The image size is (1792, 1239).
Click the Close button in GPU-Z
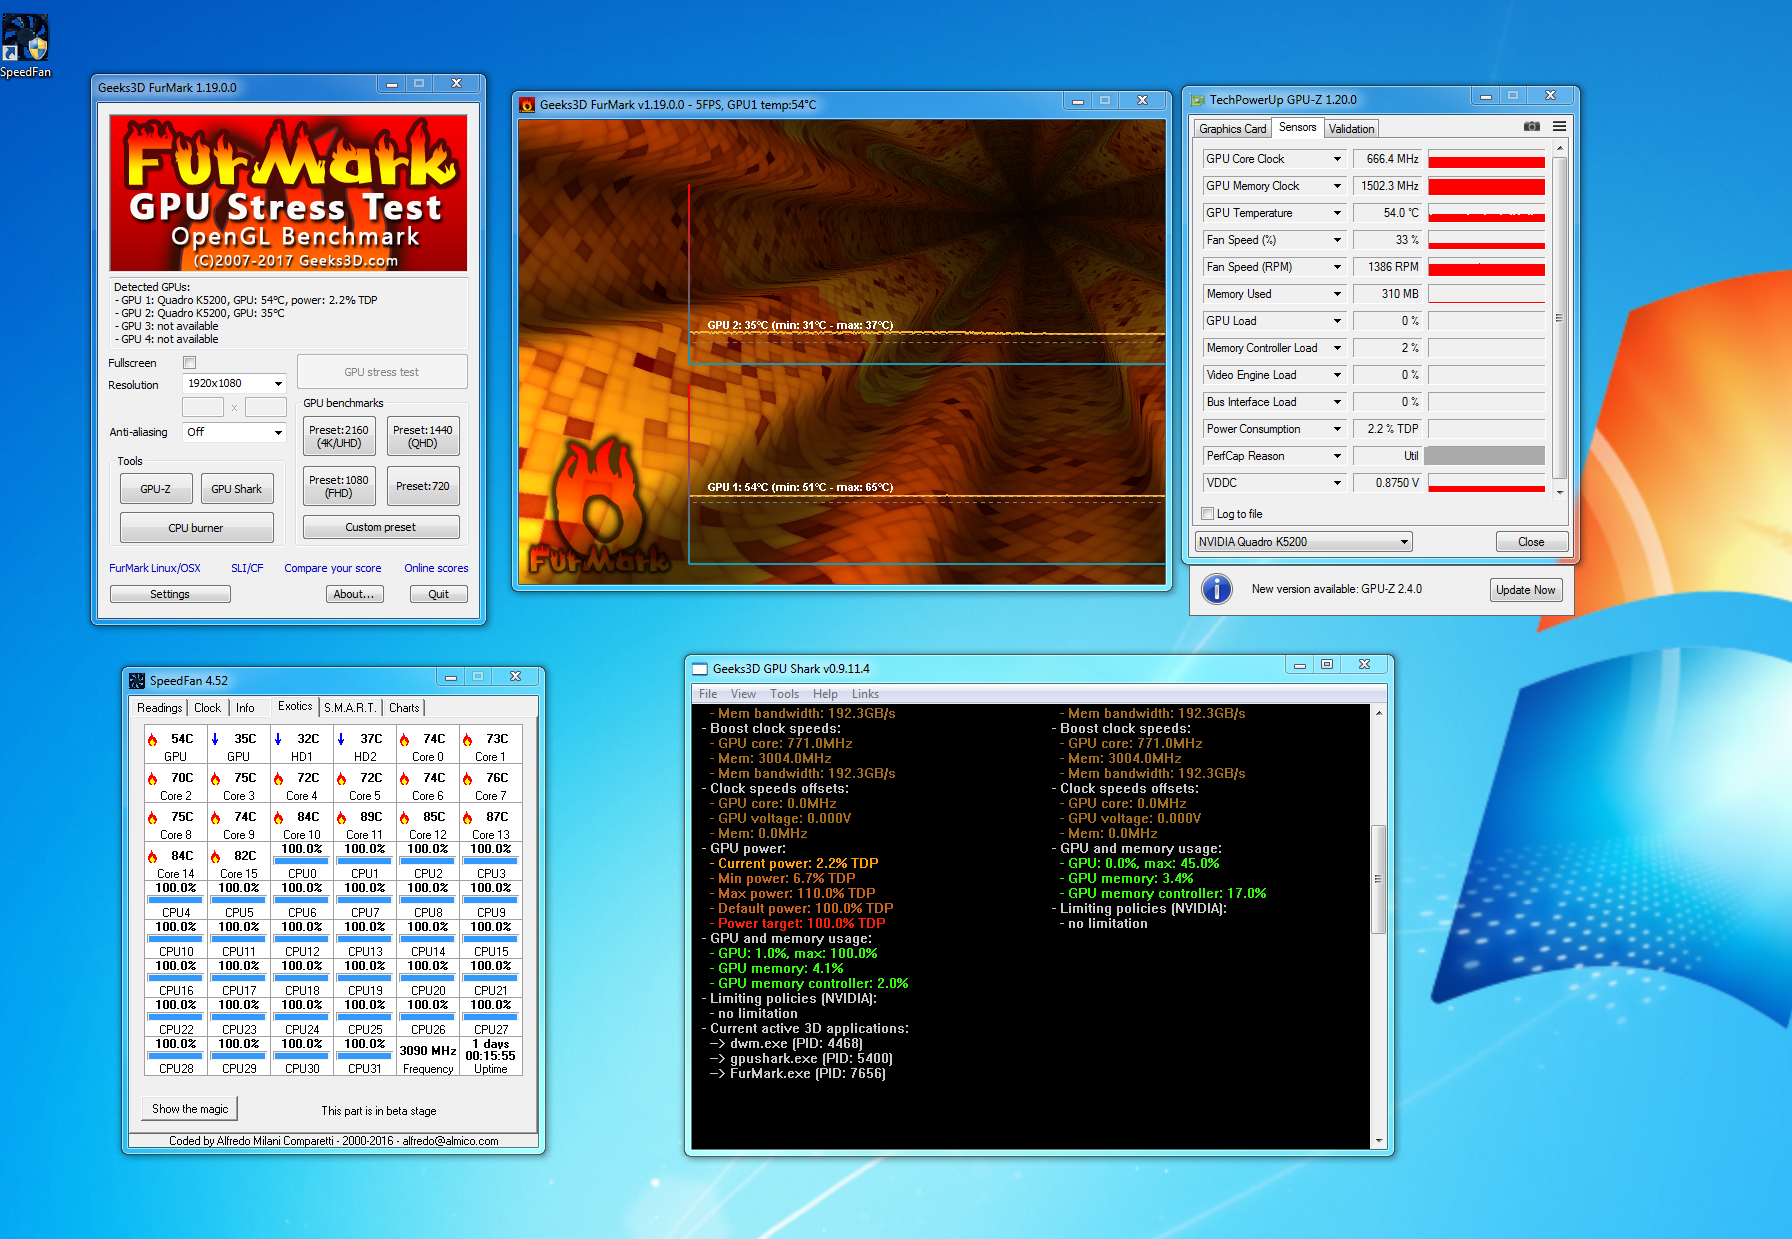tap(1531, 542)
